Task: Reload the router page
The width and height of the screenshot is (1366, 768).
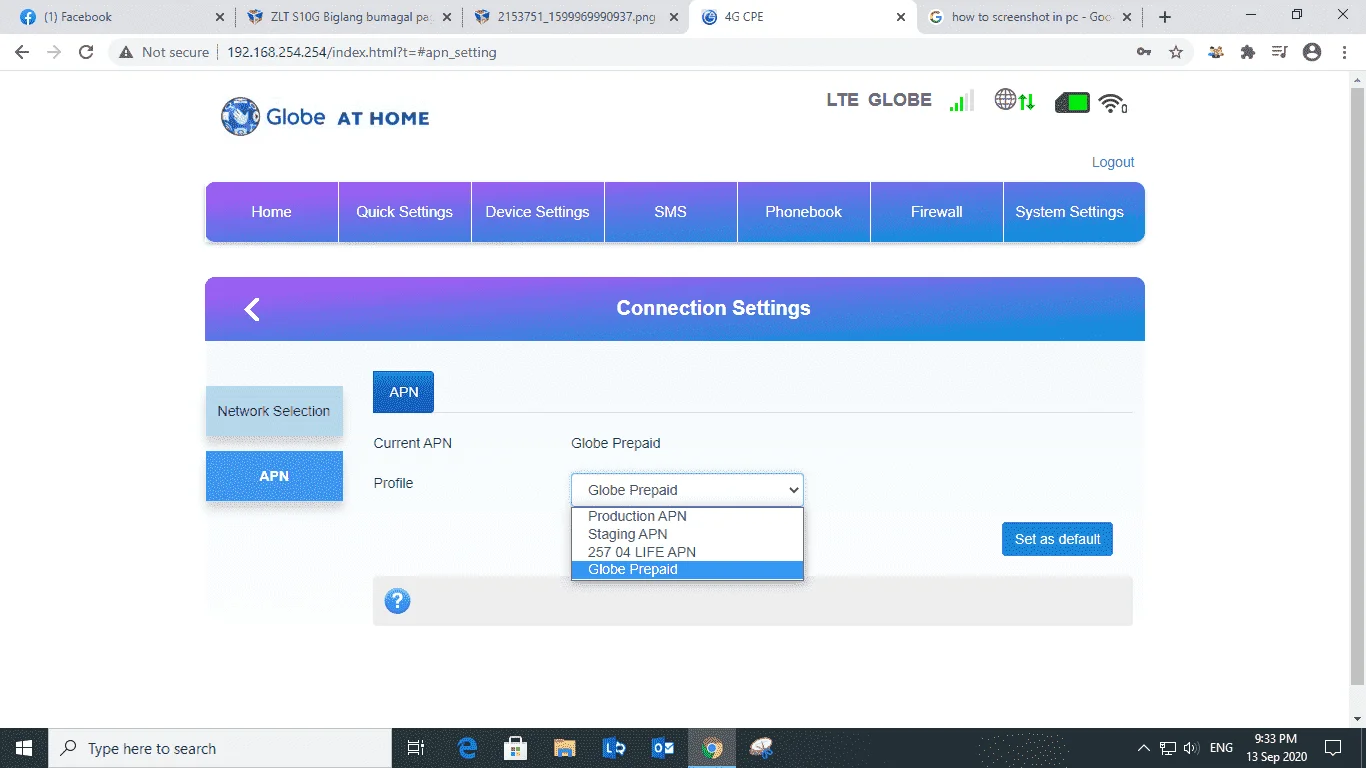Action: pyautogui.click(x=86, y=52)
